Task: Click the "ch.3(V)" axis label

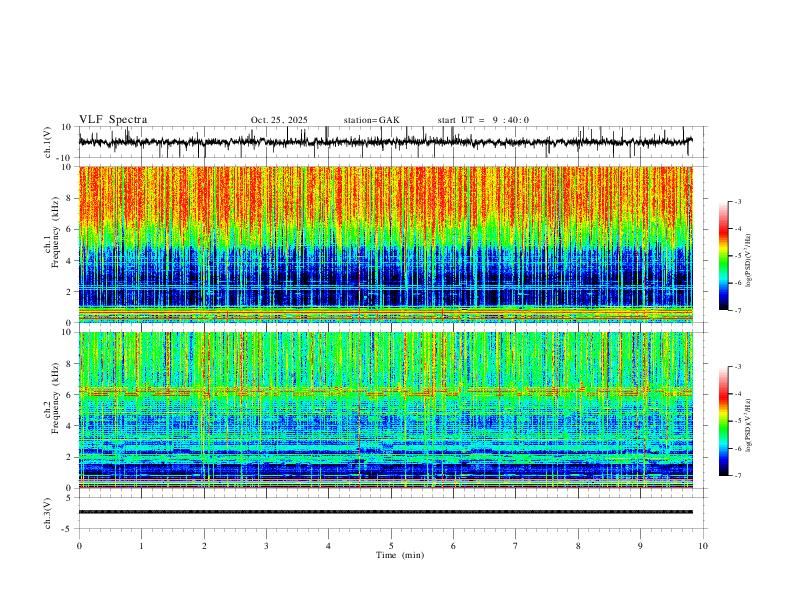Action: click(x=48, y=513)
